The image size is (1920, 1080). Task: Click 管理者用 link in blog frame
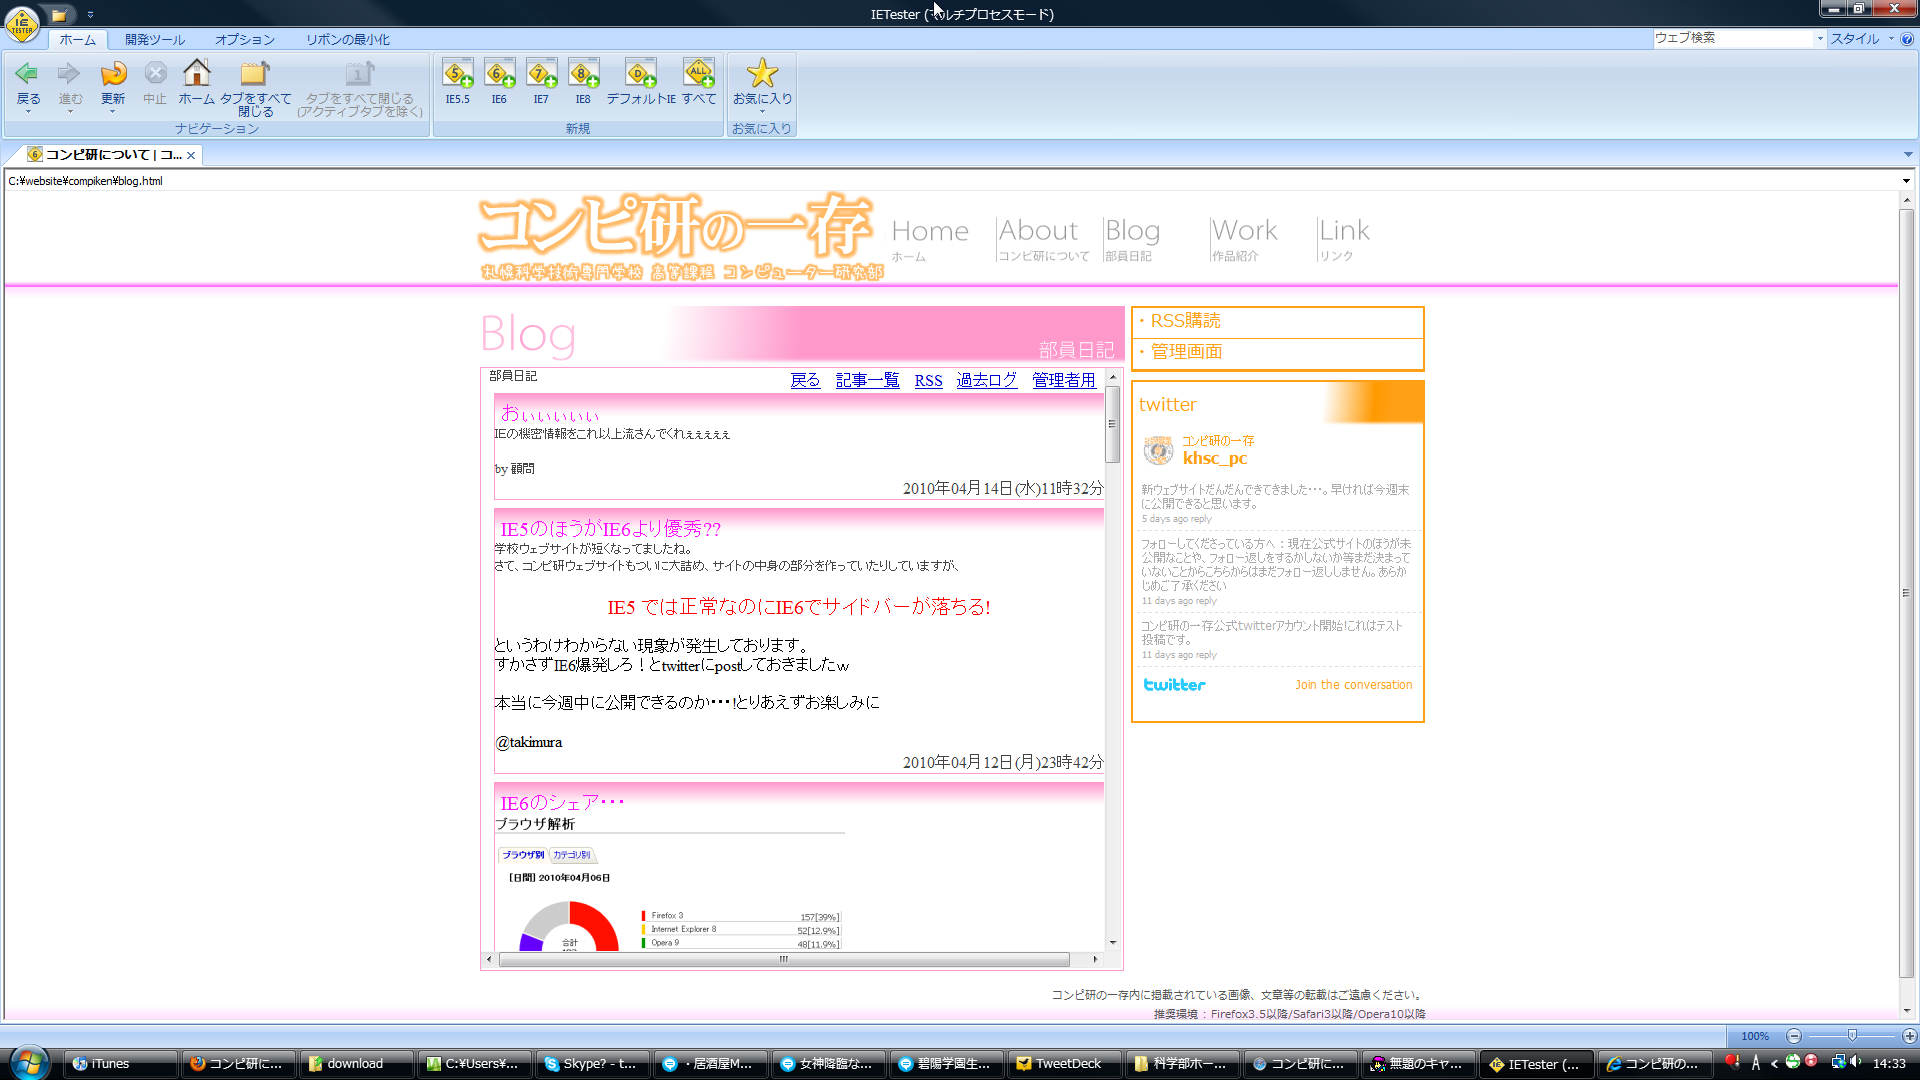point(1064,381)
